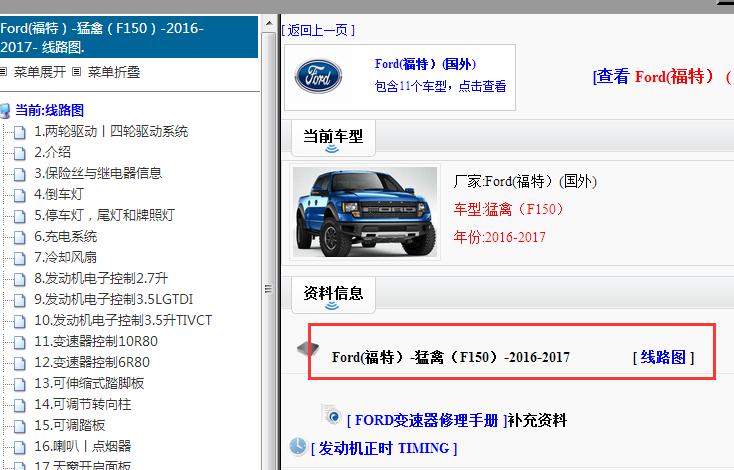
Task: Open 14.可调节转向柱
Action: [x=82, y=404]
